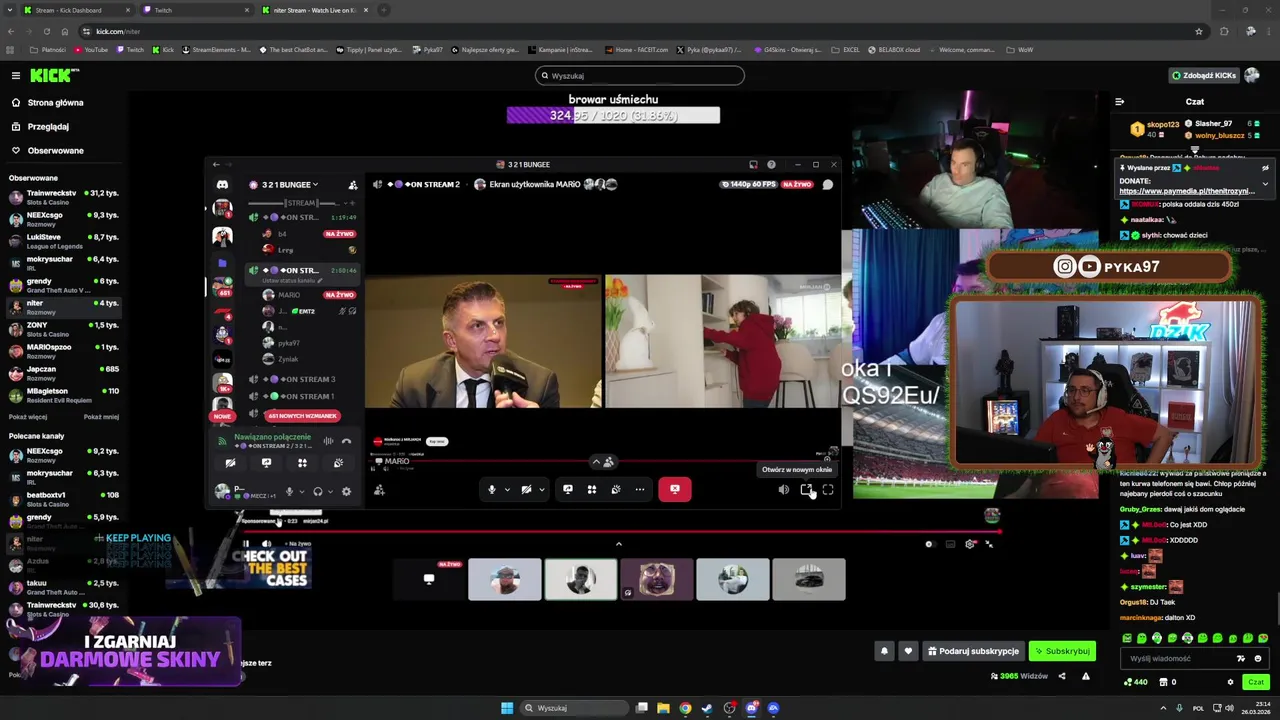The width and height of the screenshot is (1280, 720).
Task: Open camera options arrow in call bar
Action: click(542, 489)
